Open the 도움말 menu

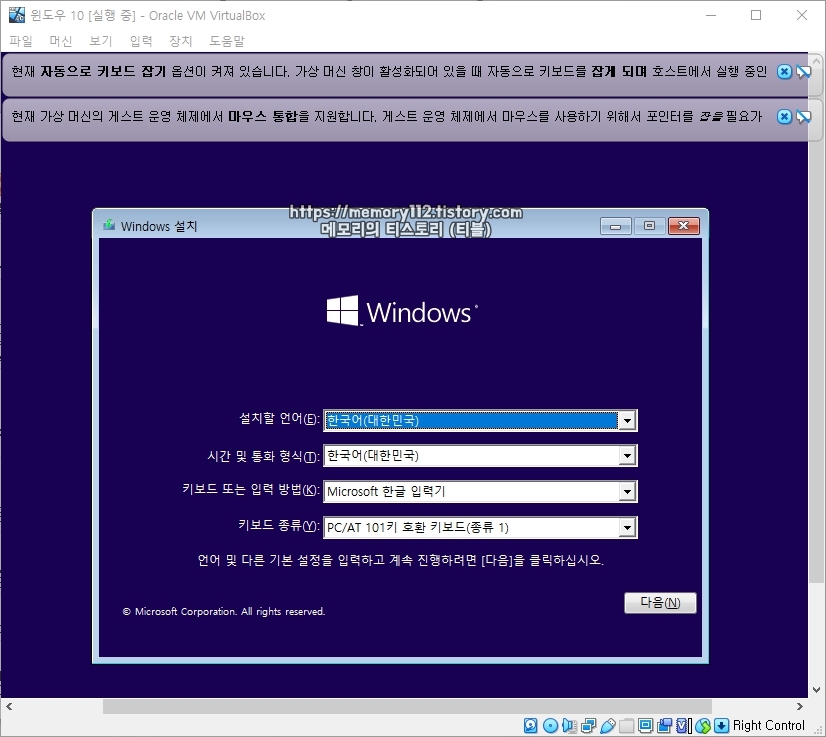coord(227,41)
